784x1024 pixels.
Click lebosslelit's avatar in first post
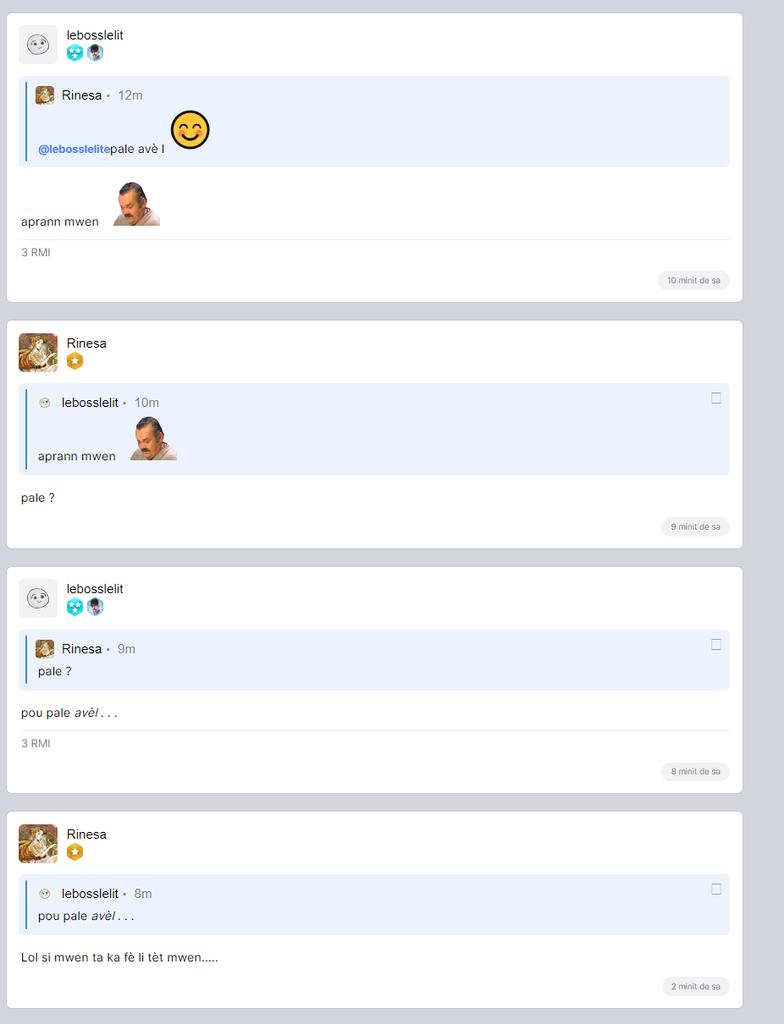pos(38,44)
